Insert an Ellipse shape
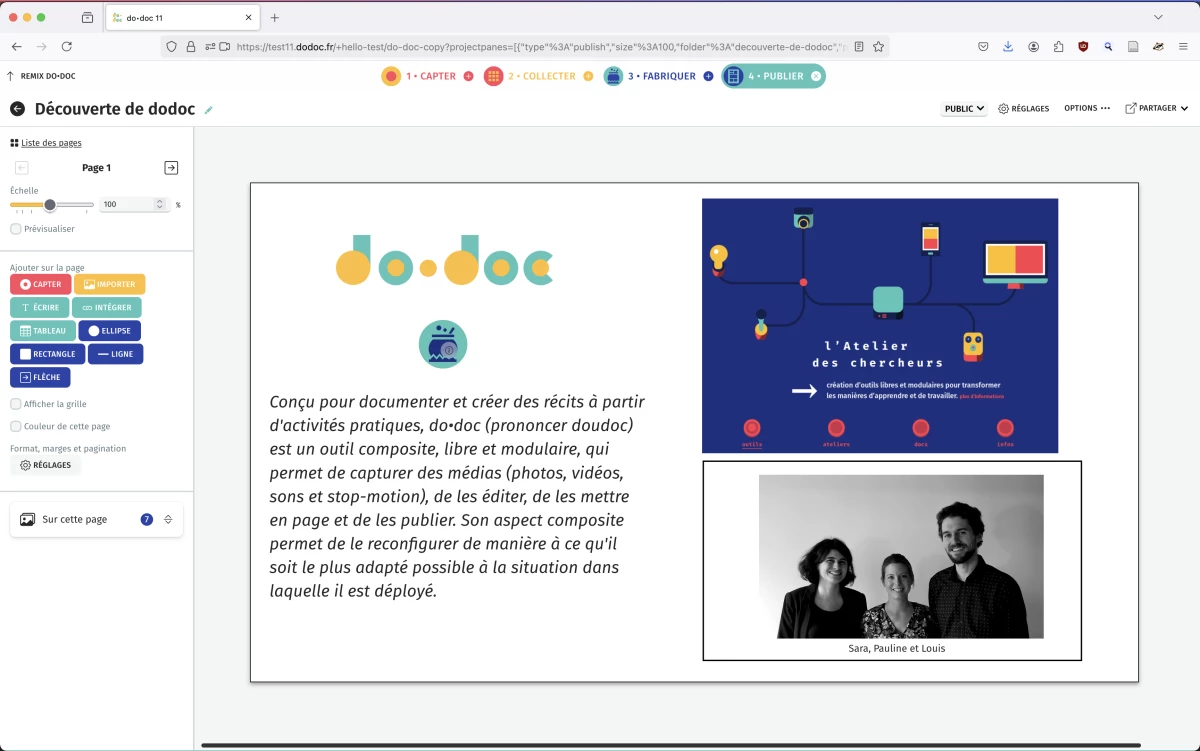The image size is (1200, 751). tap(109, 331)
